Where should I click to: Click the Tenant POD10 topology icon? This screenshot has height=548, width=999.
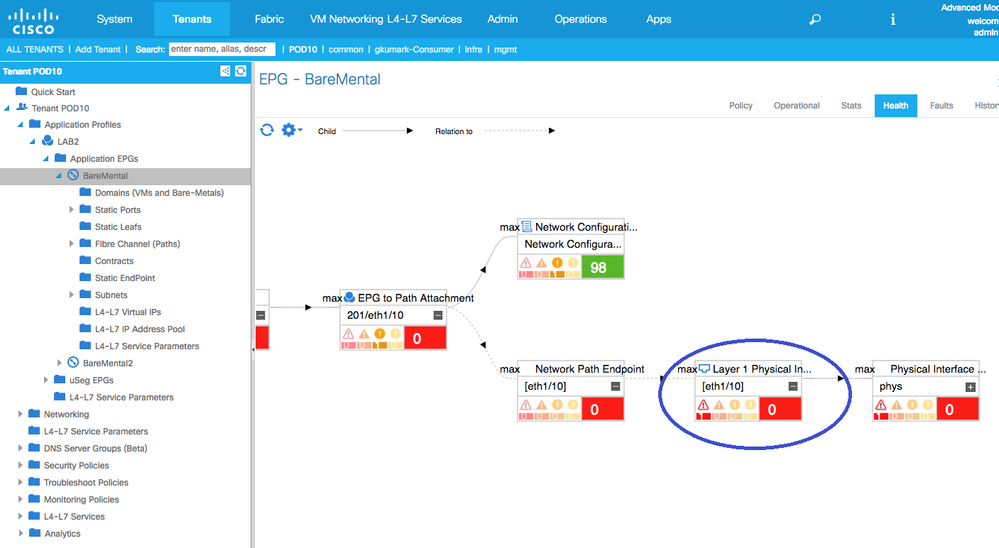click(x=225, y=71)
